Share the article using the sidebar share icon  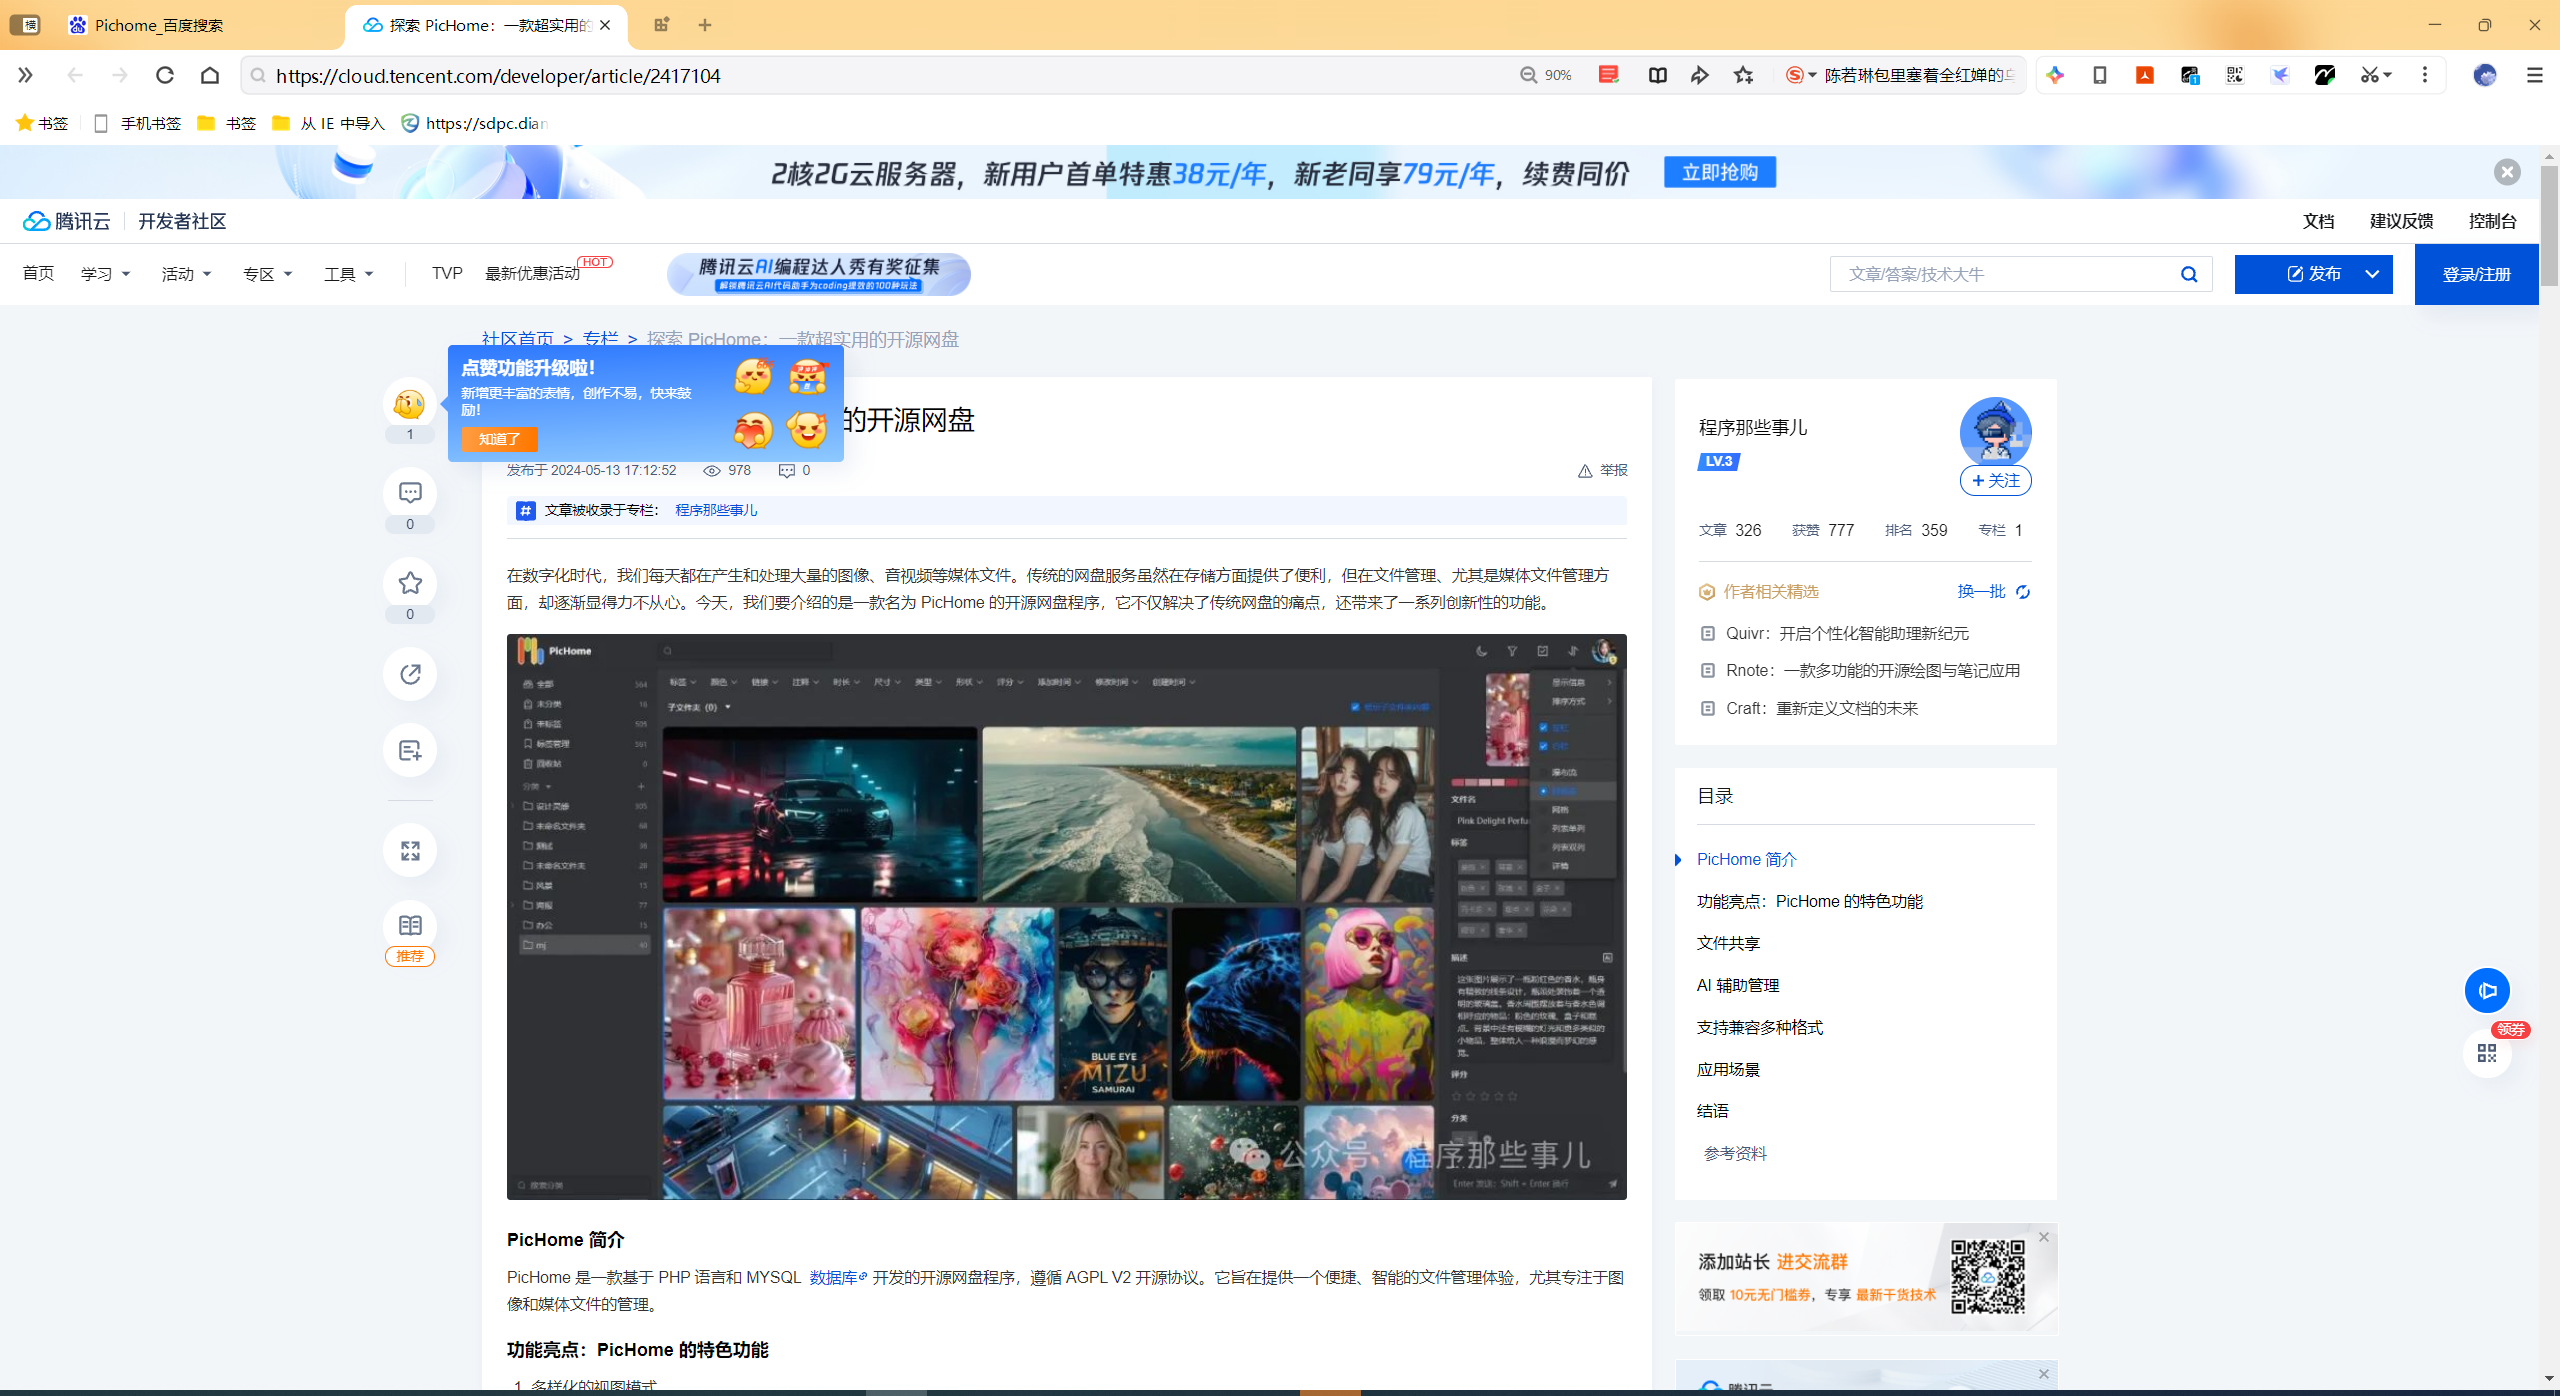click(x=410, y=674)
